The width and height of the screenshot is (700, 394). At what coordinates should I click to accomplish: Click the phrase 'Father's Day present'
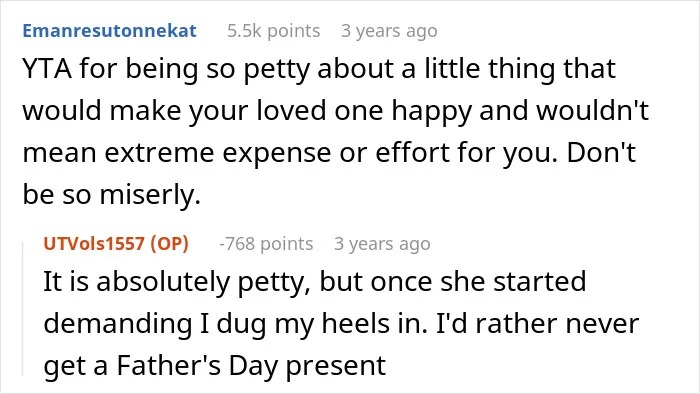click(251, 365)
